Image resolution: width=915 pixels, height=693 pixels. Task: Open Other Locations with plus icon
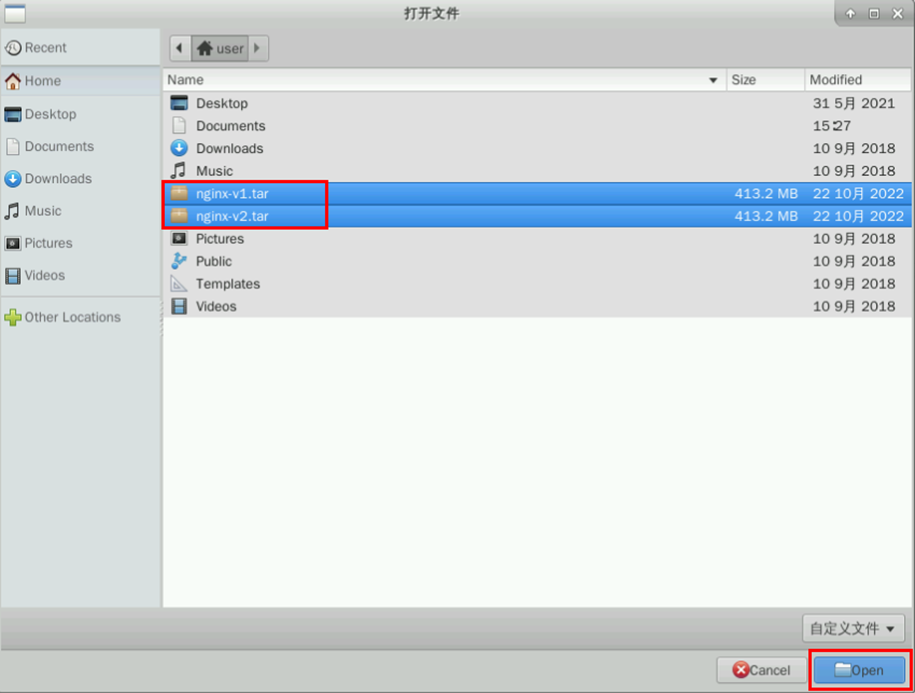click(72, 317)
